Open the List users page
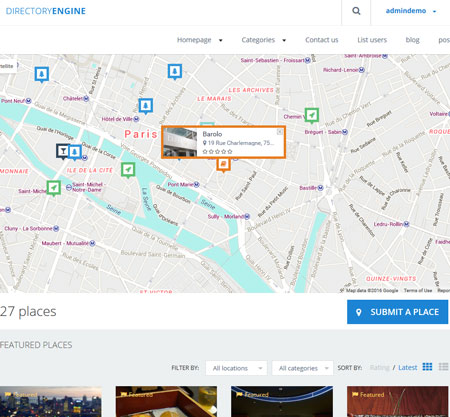 372,40
